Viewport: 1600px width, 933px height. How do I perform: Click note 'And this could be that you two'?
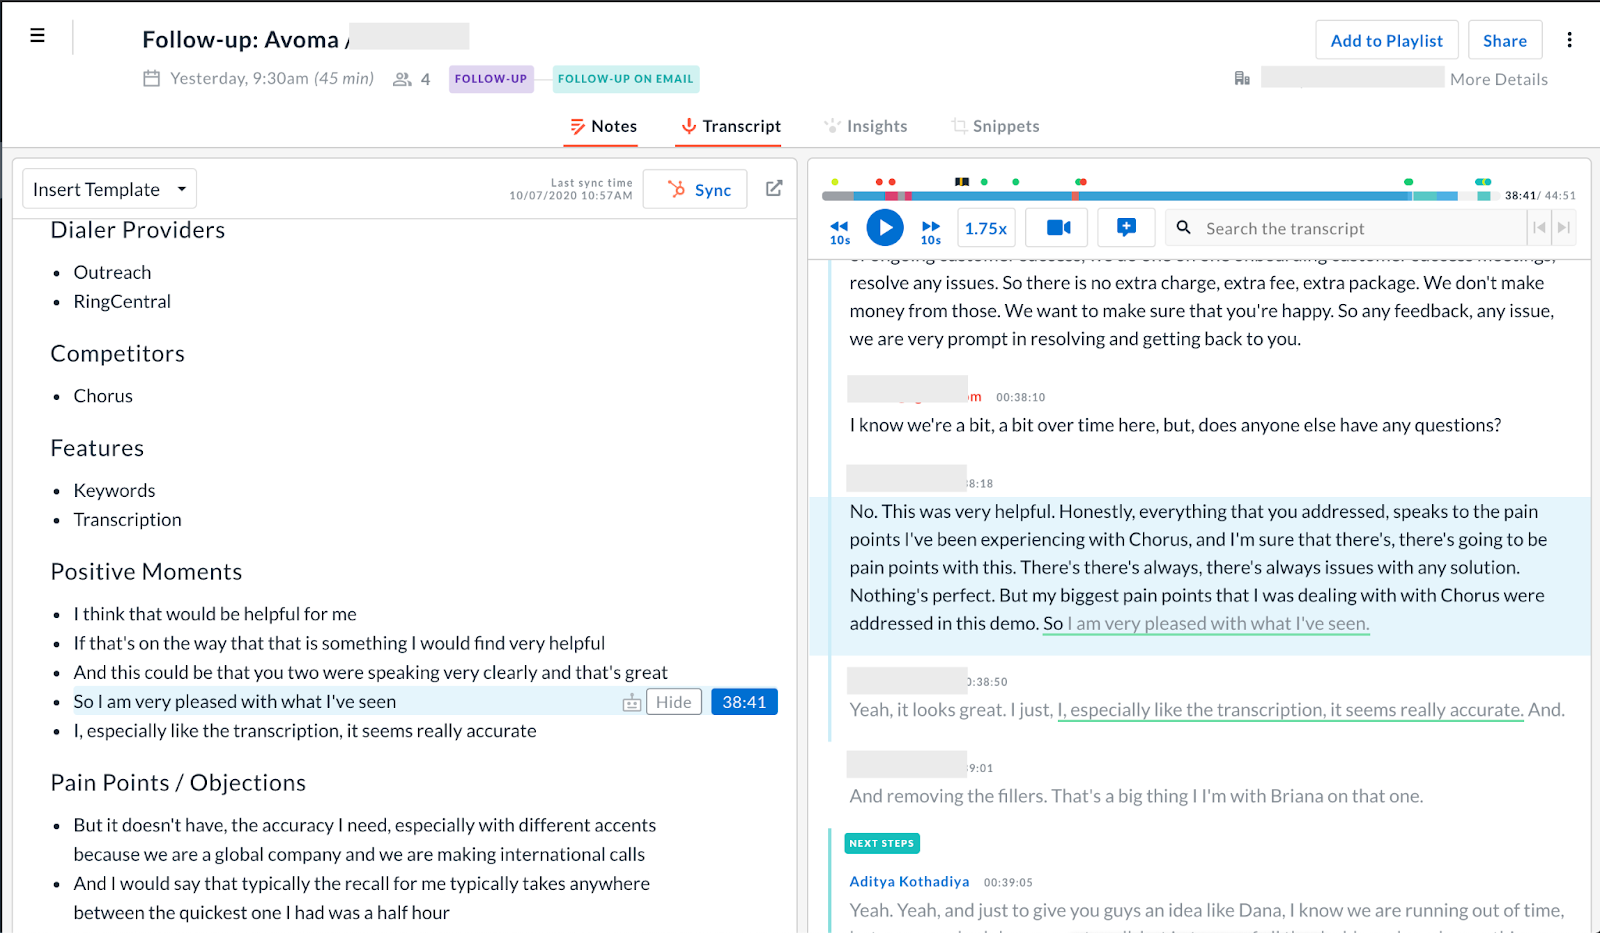pyautogui.click(x=370, y=672)
